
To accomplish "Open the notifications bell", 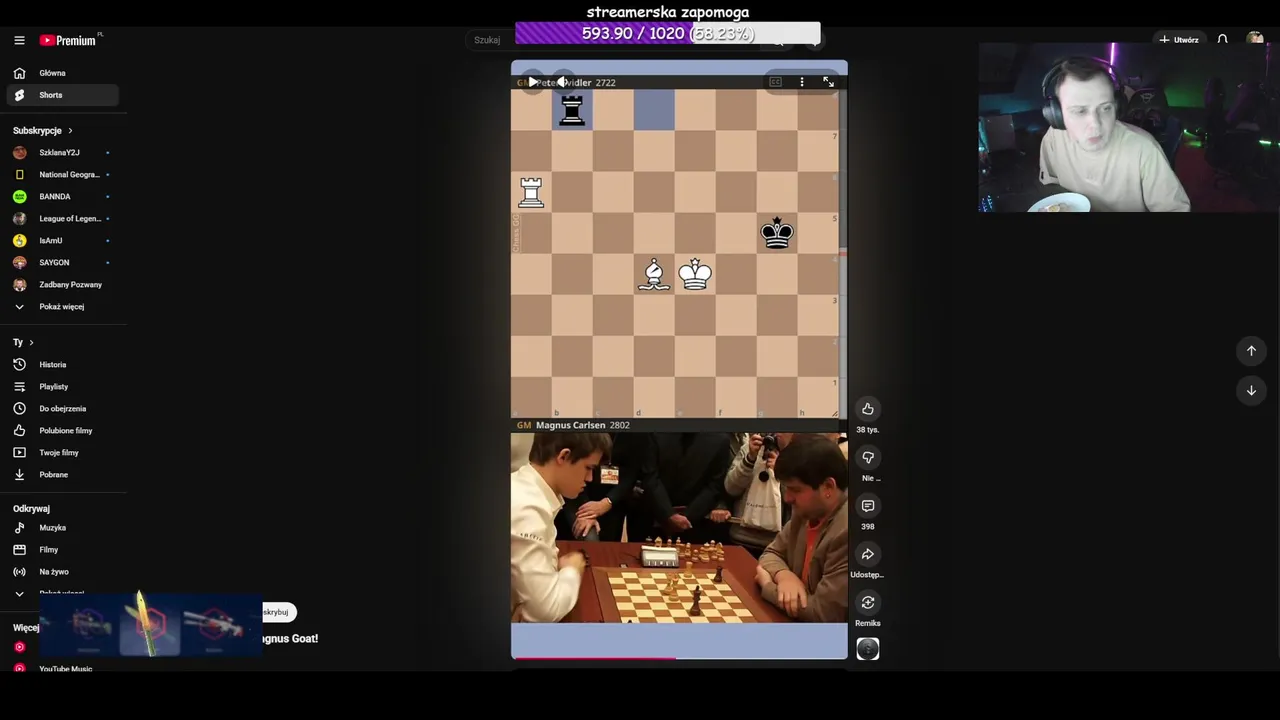I will (x=1222, y=40).
